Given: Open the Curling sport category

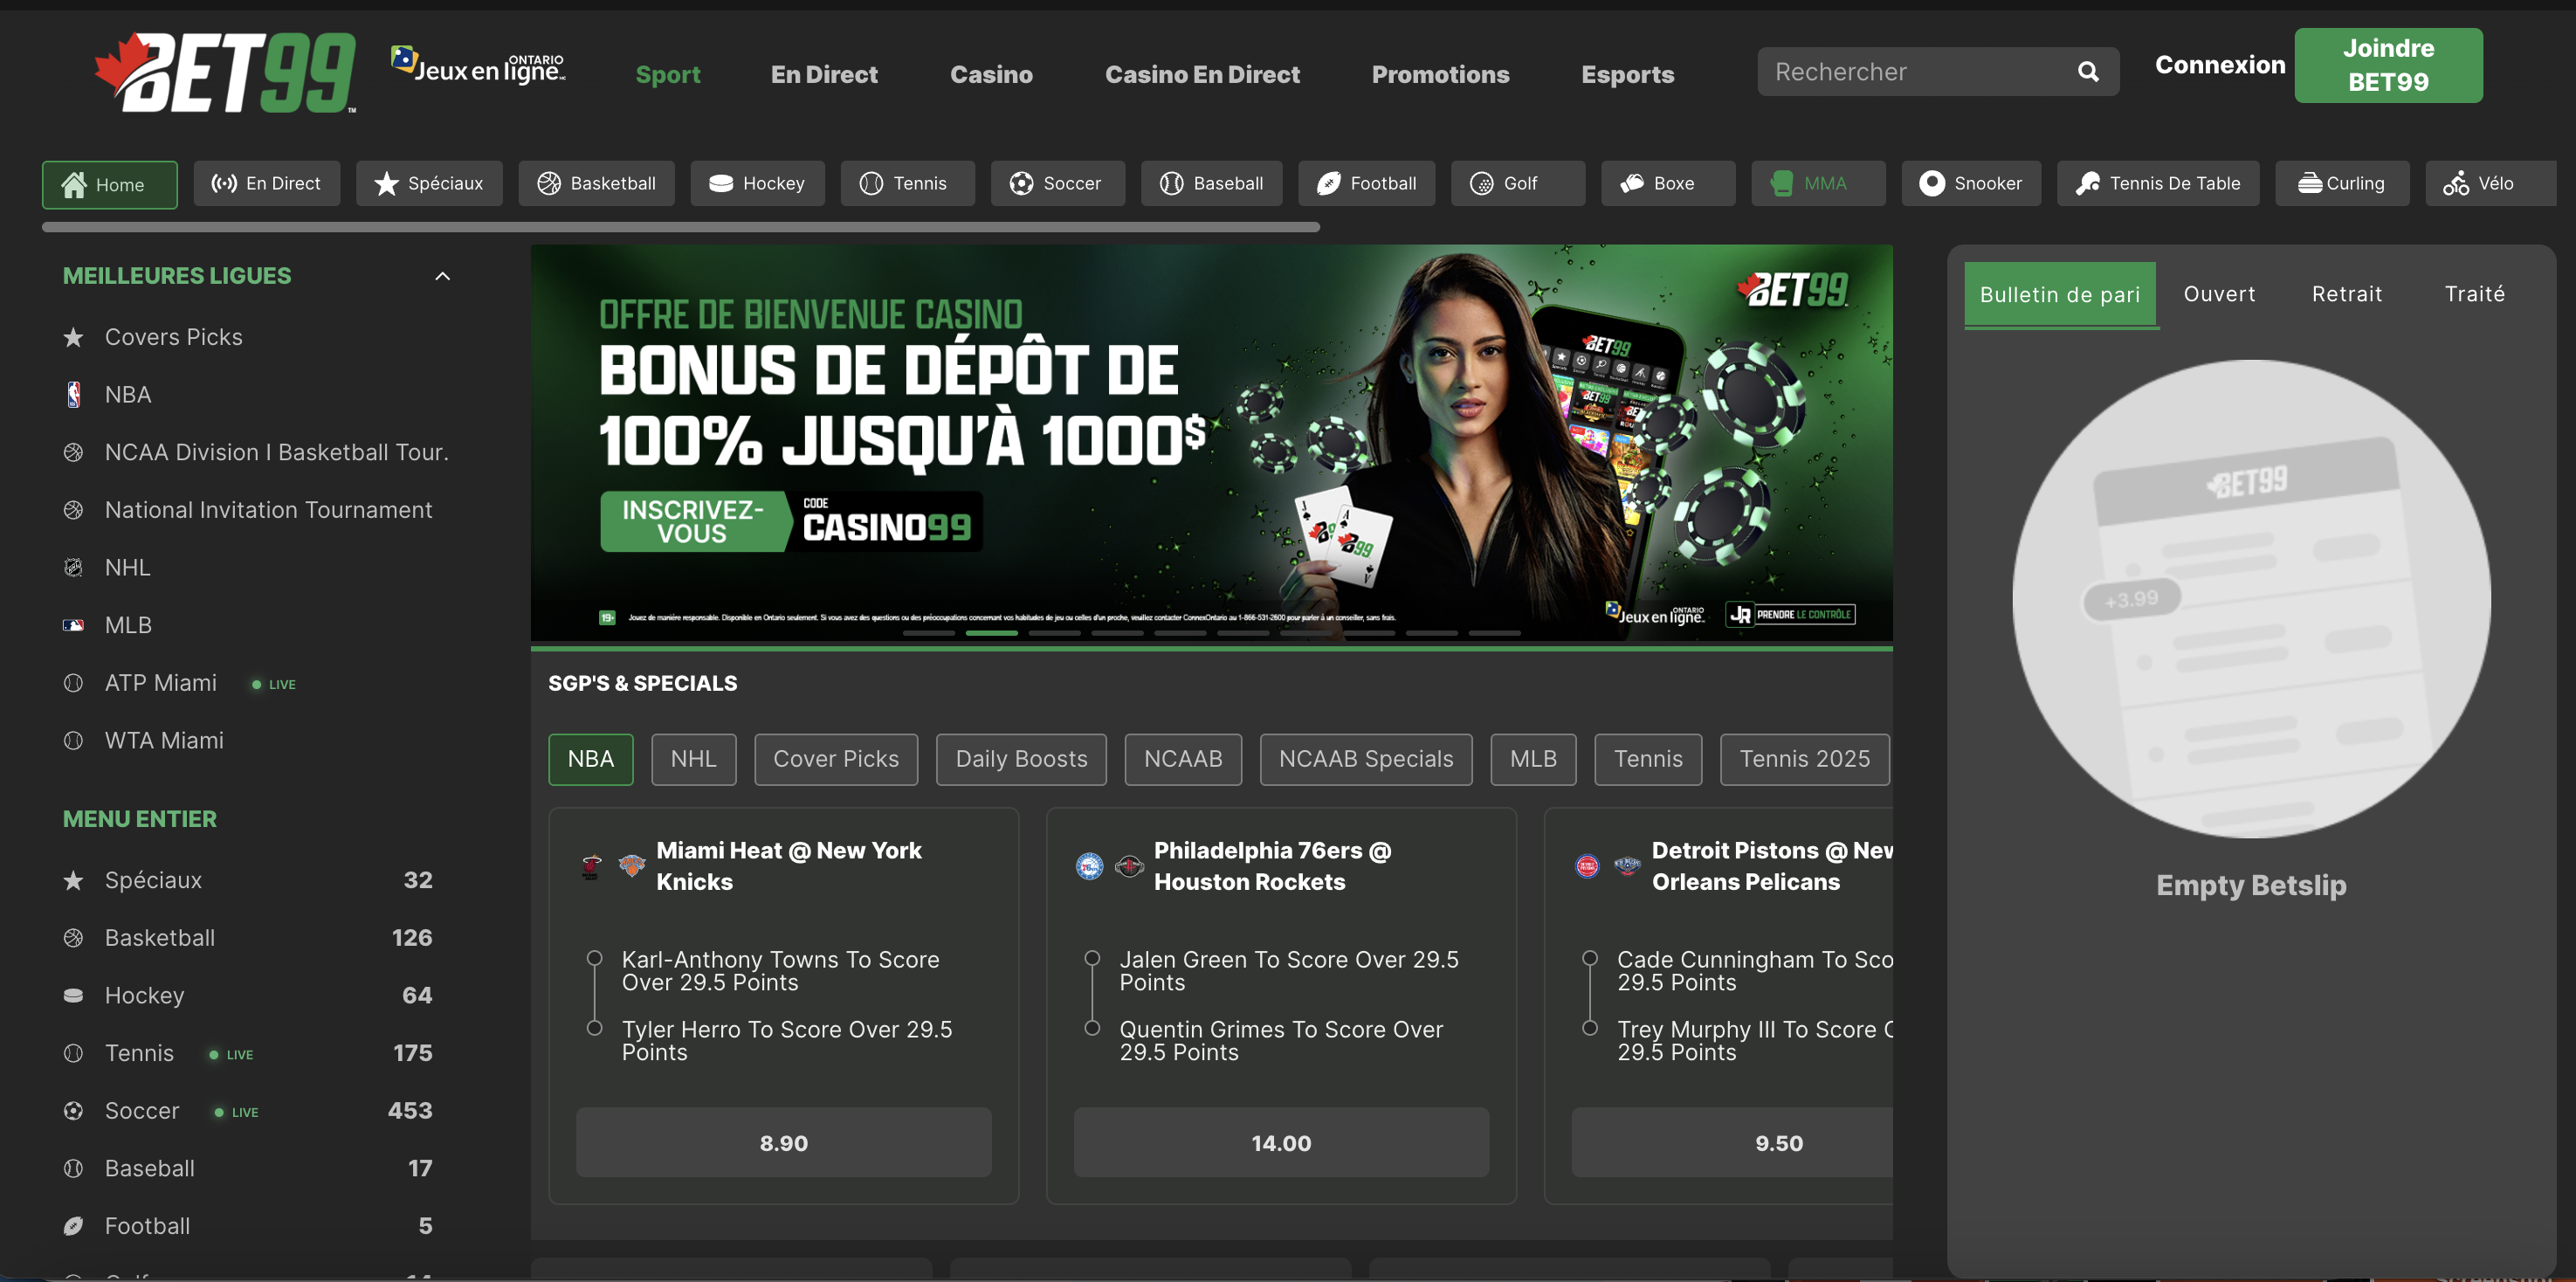Looking at the screenshot, I should point(2341,183).
